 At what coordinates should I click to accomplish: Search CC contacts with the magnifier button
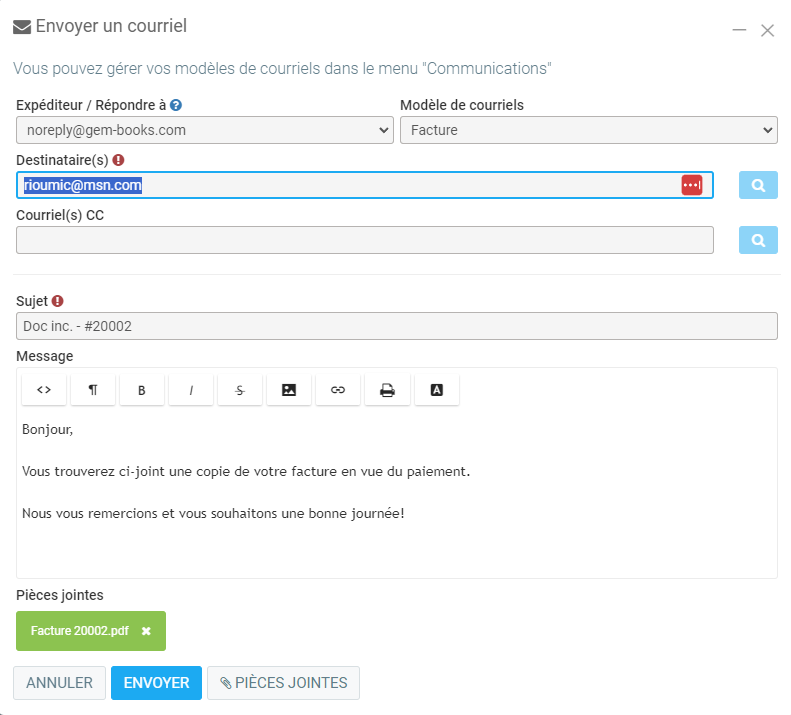click(x=758, y=240)
